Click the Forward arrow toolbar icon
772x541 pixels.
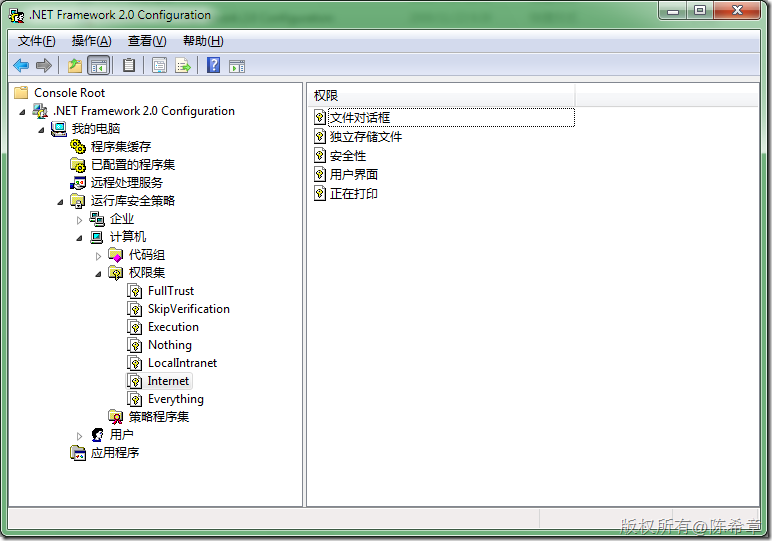pos(44,65)
